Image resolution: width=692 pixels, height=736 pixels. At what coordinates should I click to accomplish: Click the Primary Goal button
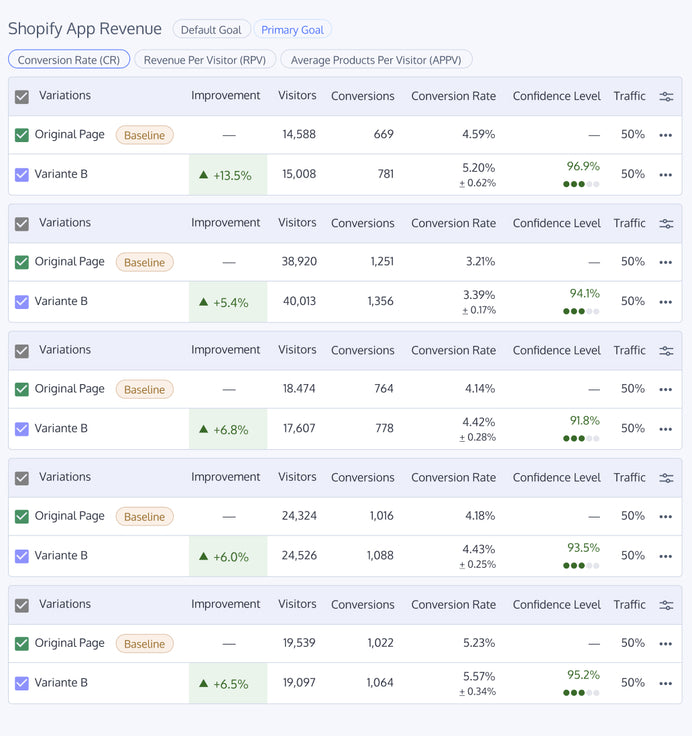click(292, 30)
